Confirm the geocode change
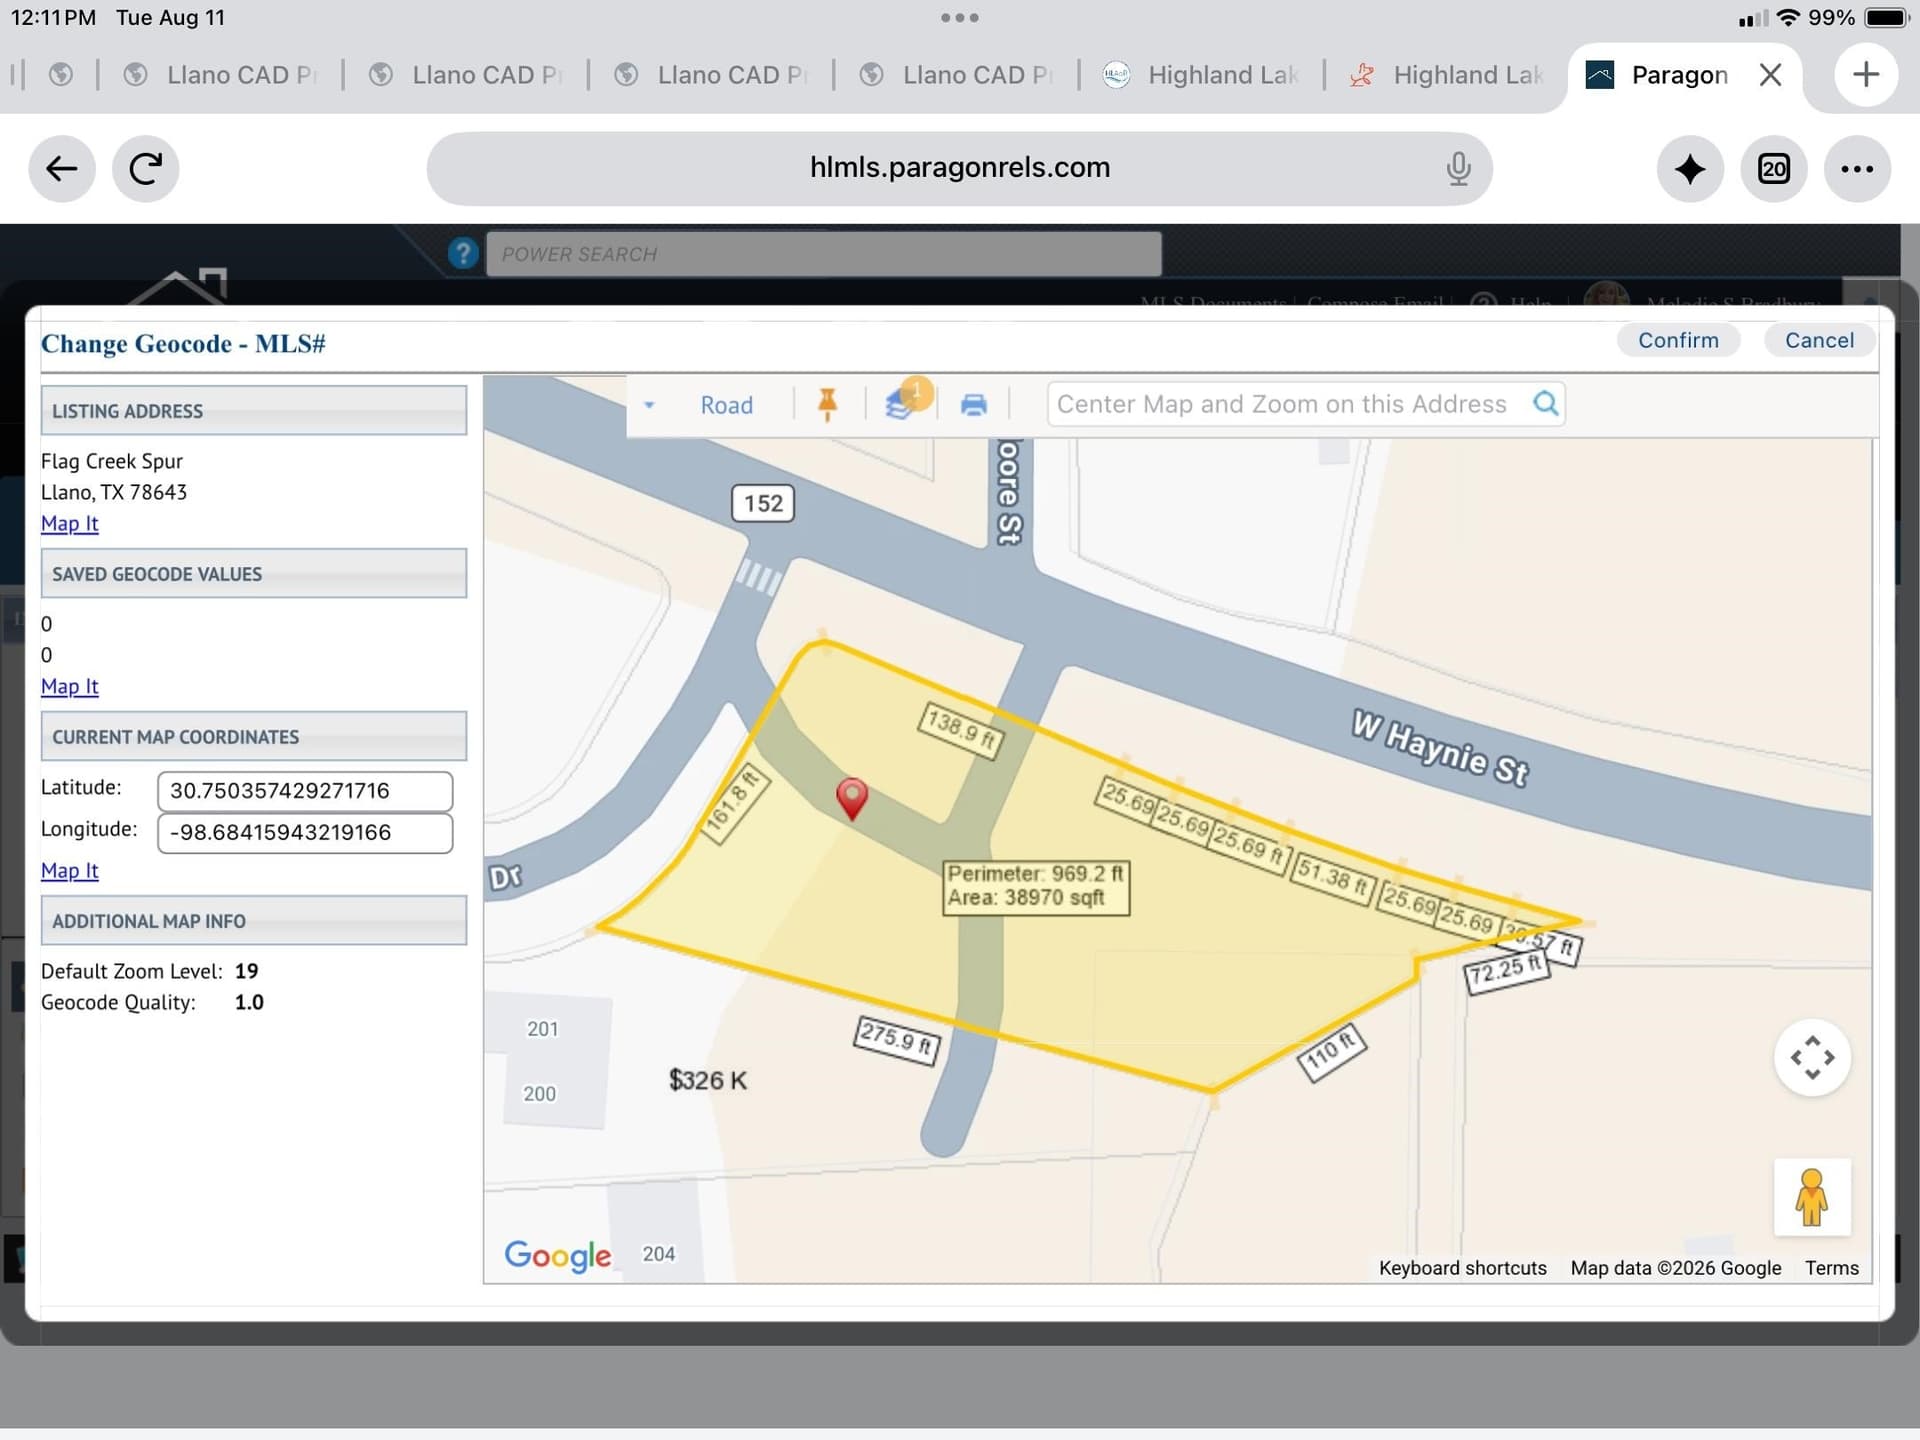 click(x=1678, y=340)
